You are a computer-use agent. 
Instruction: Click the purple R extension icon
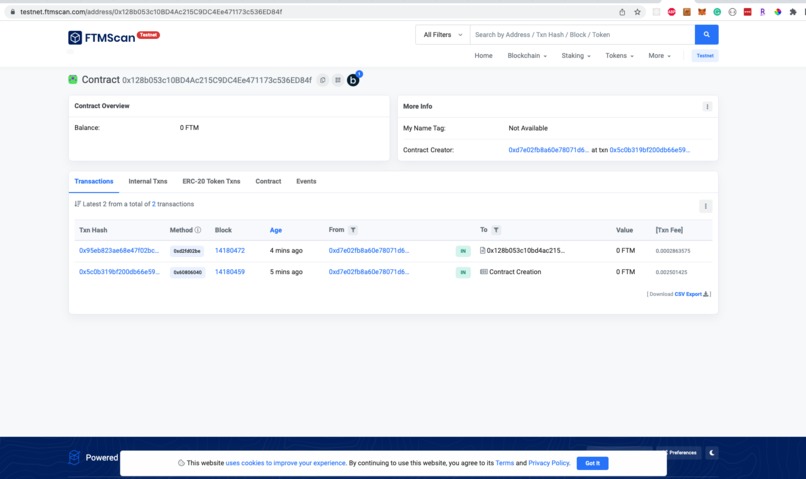[x=763, y=12]
